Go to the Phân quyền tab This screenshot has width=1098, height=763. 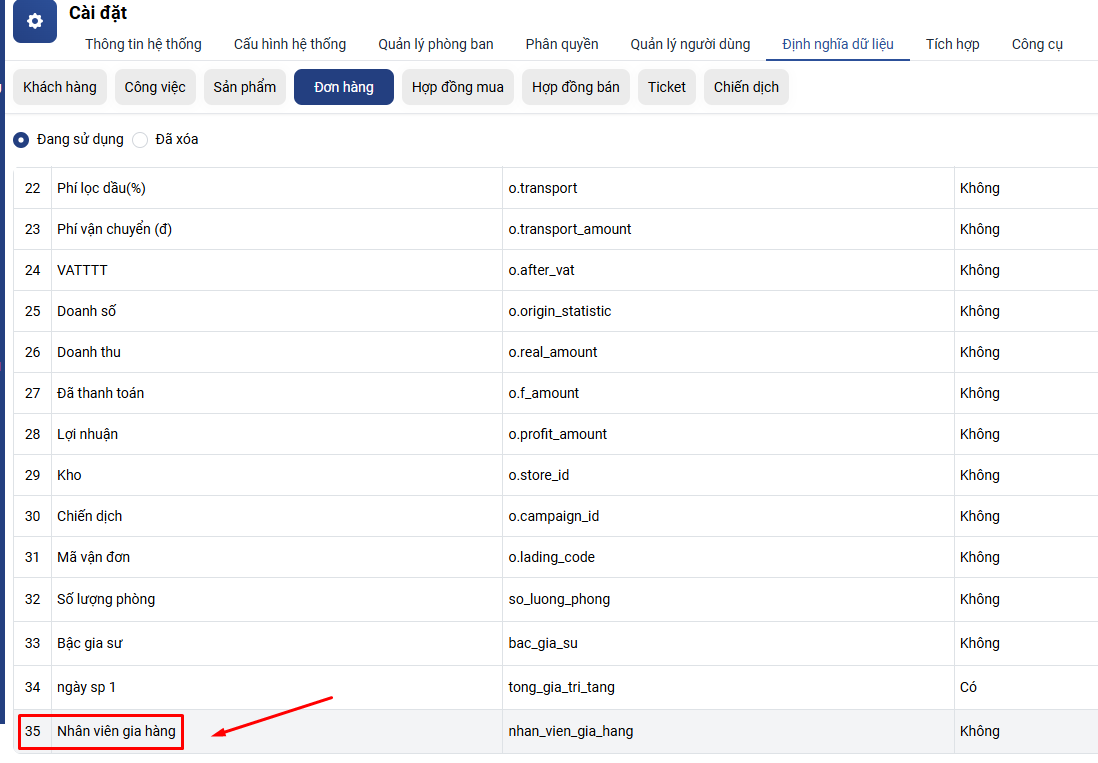pos(562,44)
